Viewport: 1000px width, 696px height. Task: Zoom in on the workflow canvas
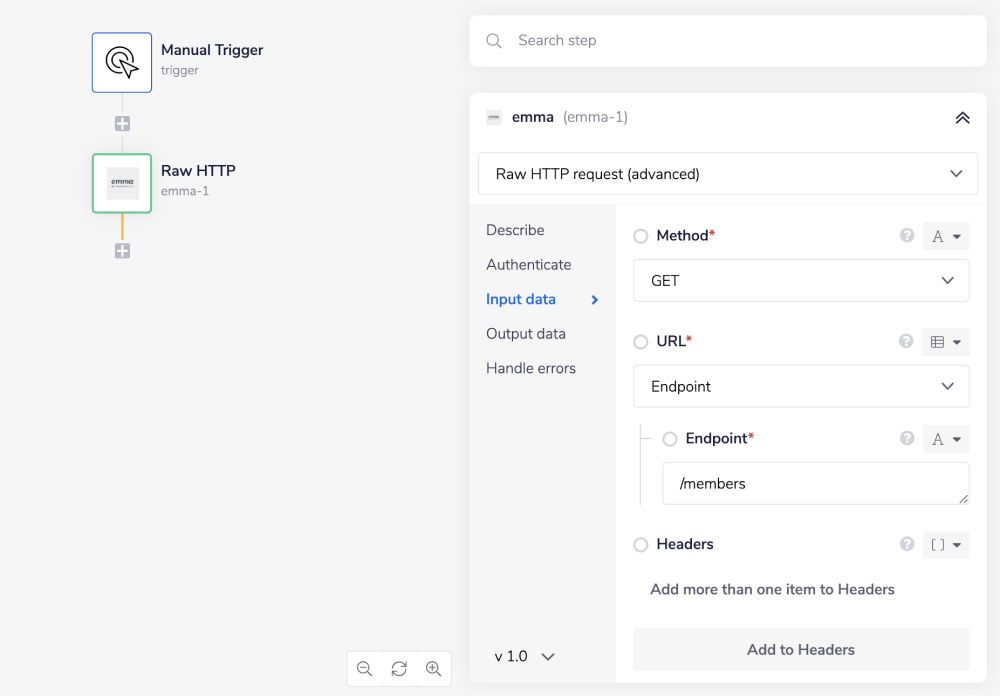[433, 669]
